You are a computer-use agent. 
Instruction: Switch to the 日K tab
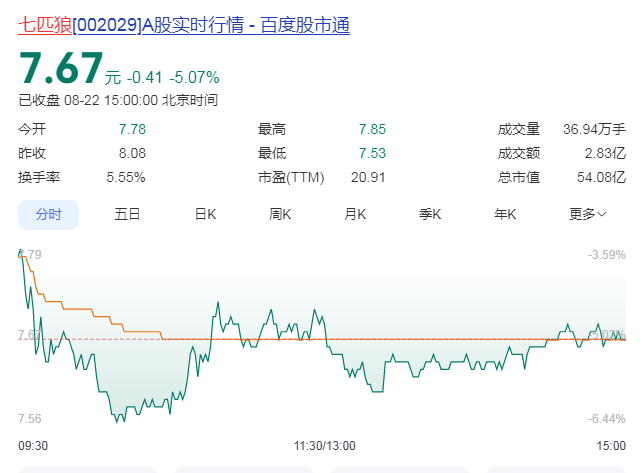coord(205,214)
